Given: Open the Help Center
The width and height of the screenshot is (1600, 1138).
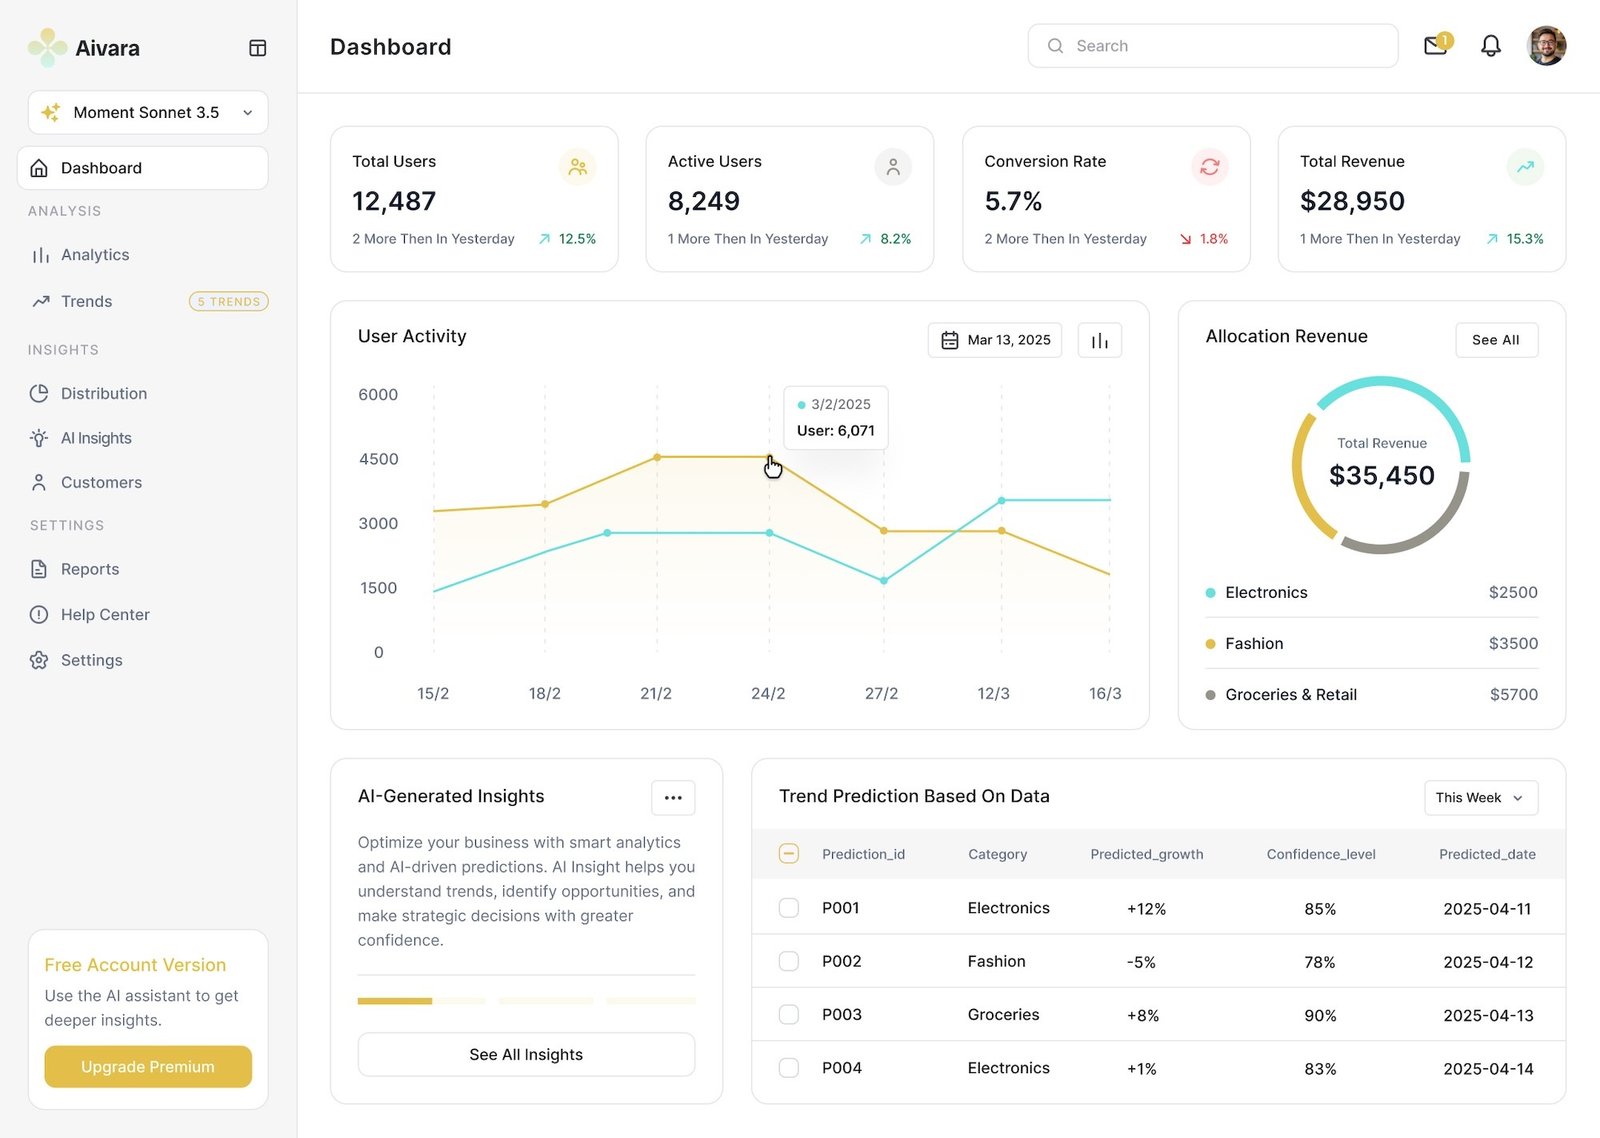Looking at the screenshot, I should [x=104, y=614].
